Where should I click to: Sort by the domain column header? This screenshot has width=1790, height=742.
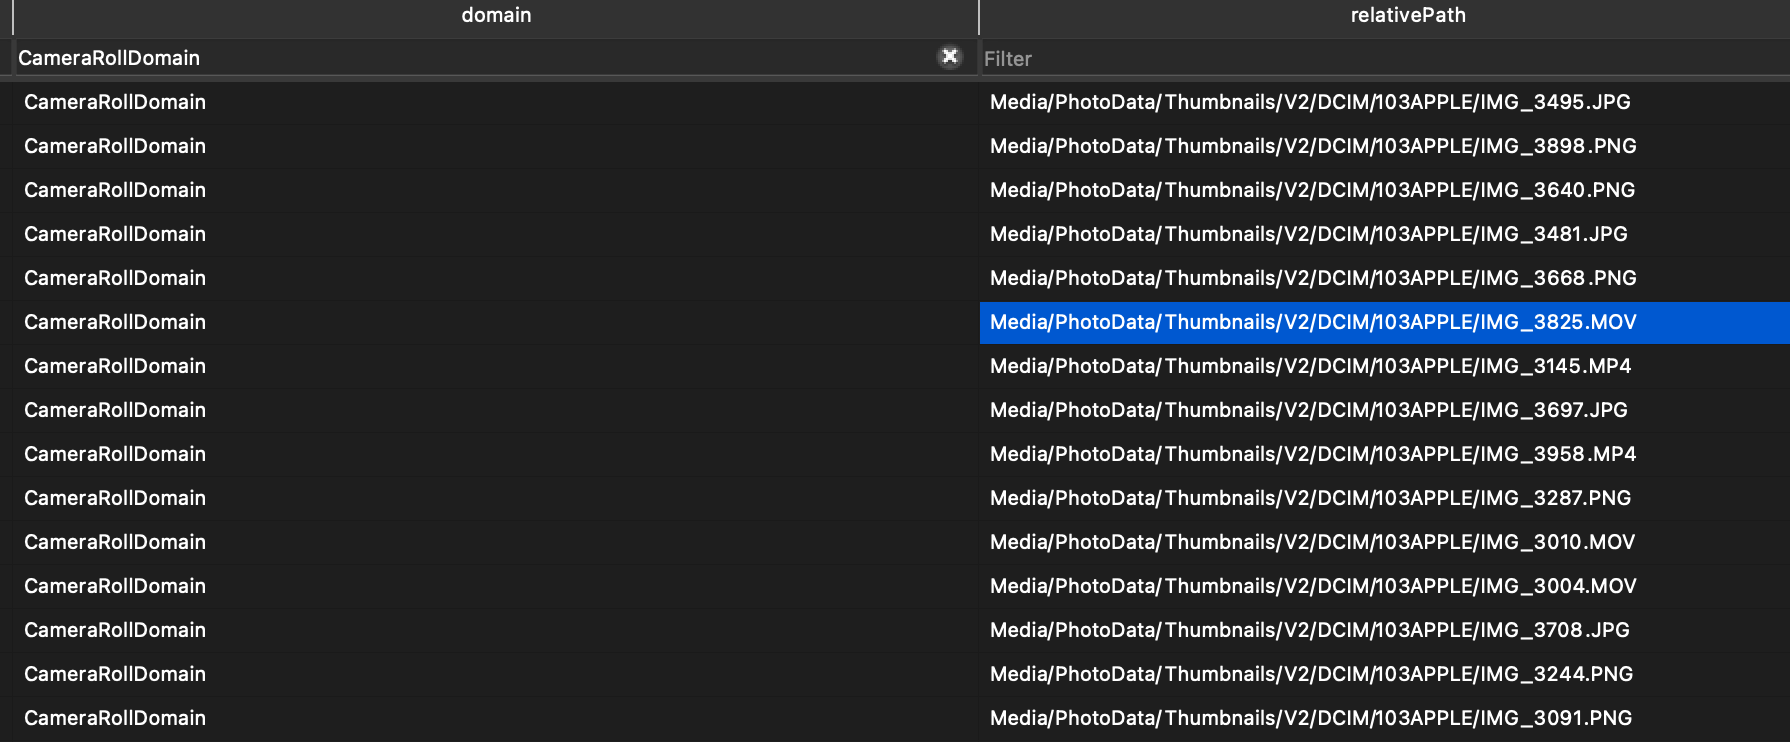tap(496, 15)
